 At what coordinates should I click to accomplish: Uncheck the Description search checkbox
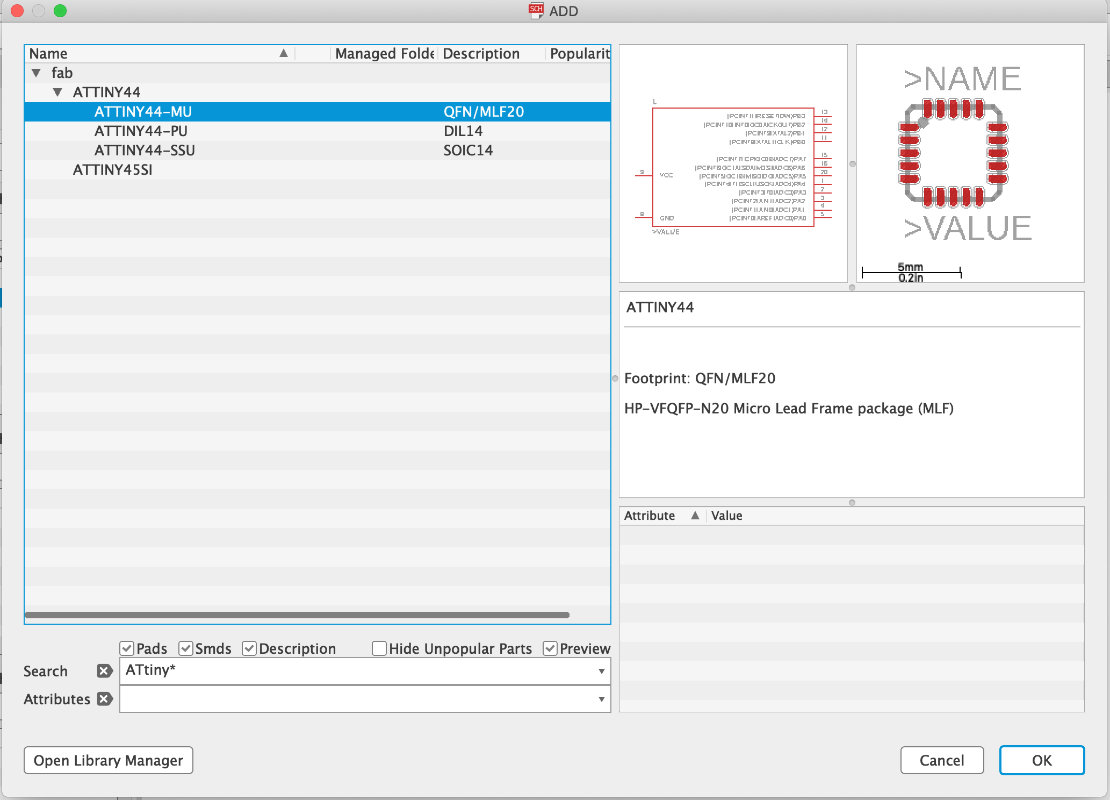click(x=249, y=648)
